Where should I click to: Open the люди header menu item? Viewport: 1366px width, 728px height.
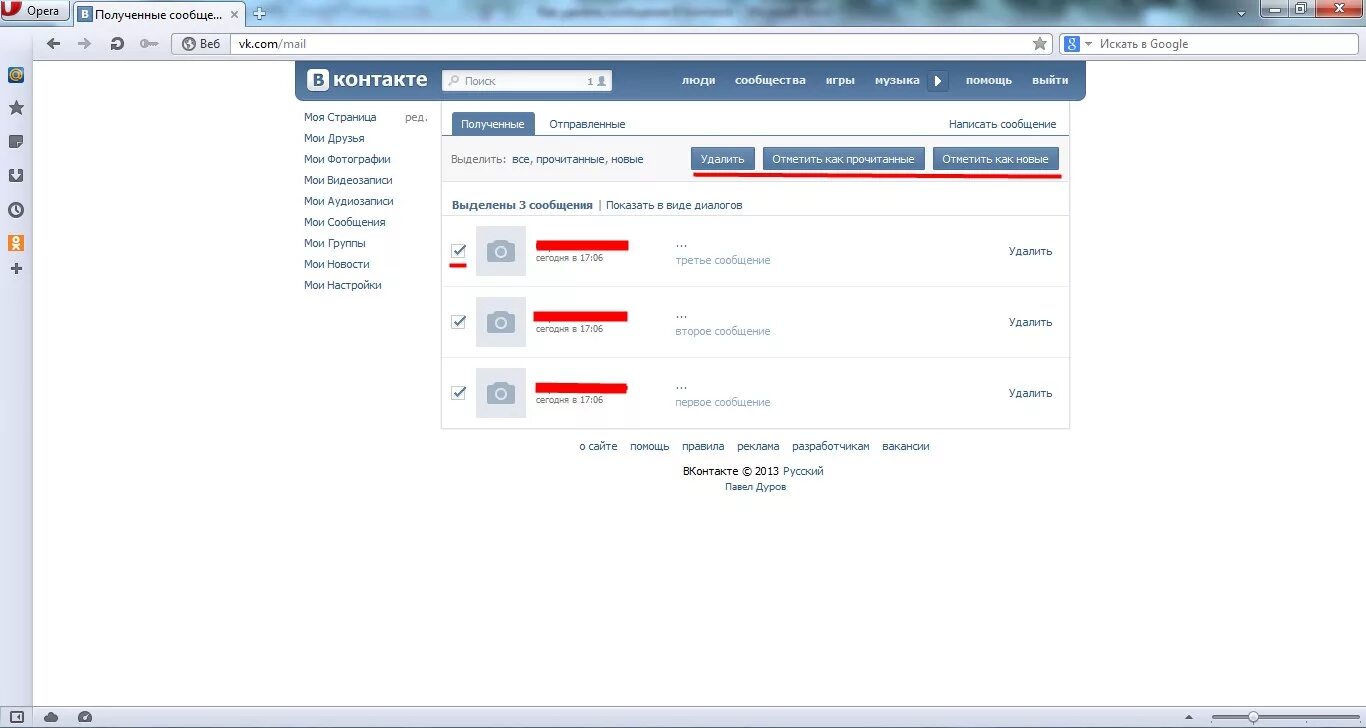[698, 80]
